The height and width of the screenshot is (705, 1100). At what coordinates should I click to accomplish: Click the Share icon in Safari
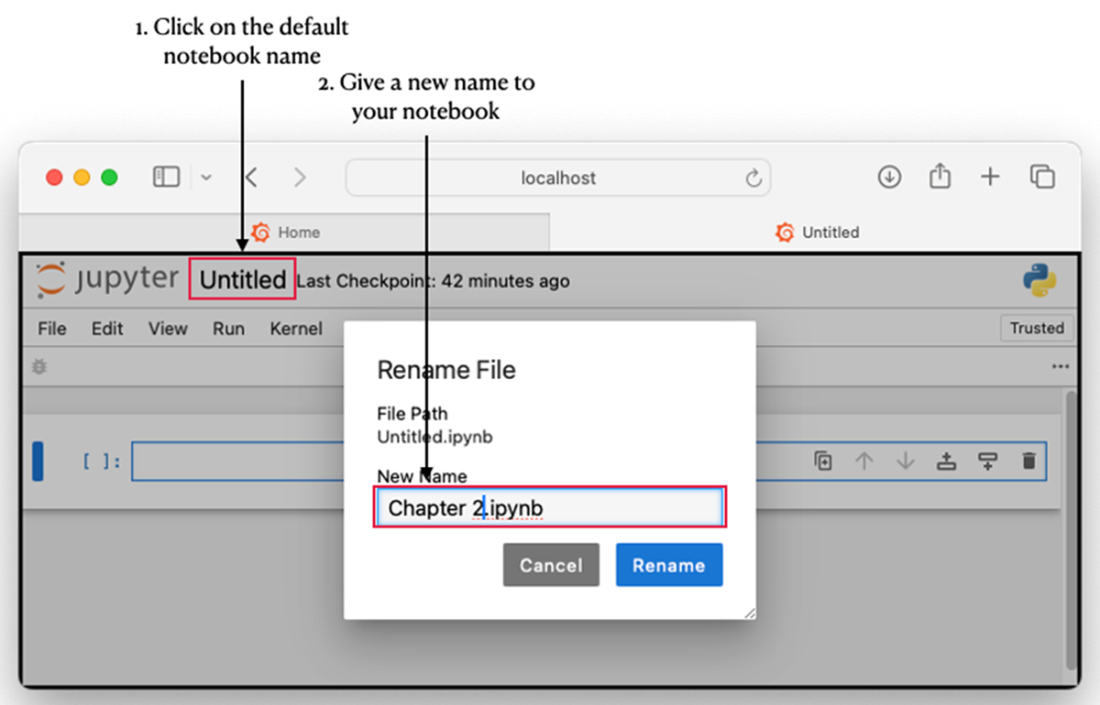tap(939, 177)
